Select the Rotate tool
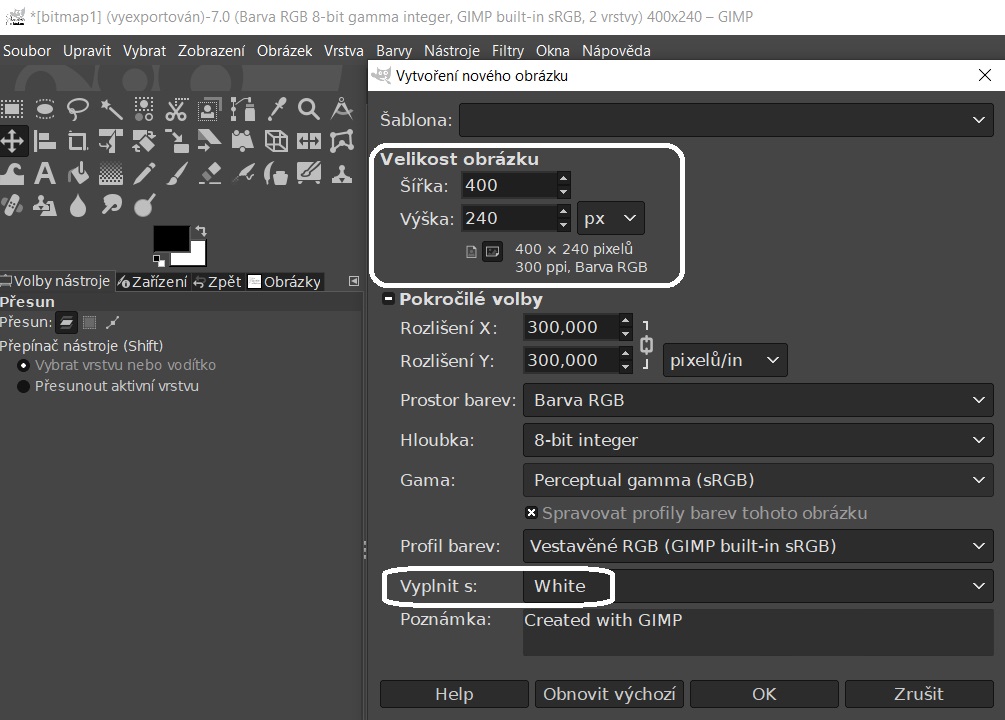 coord(144,141)
